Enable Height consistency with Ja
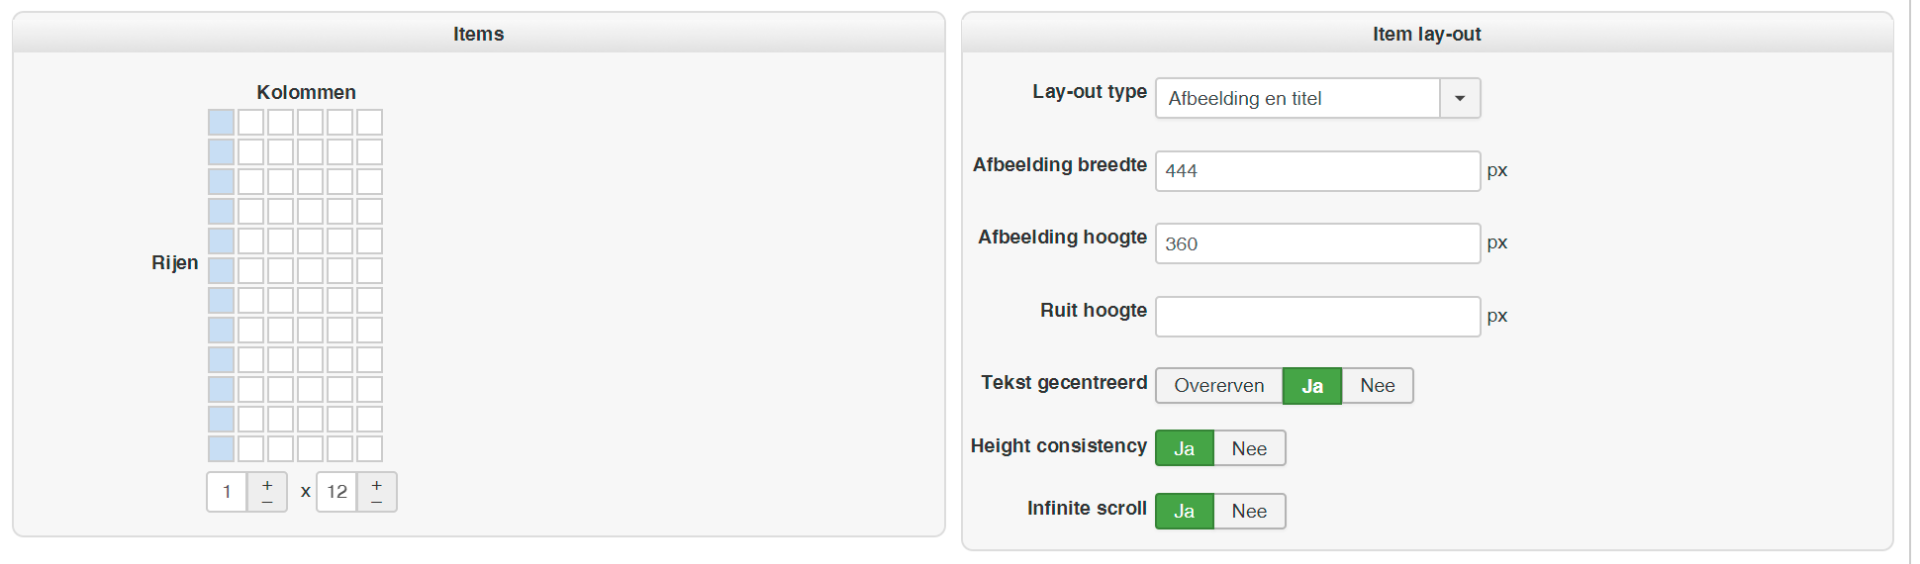Image resolution: width=1920 pixels, height=564 pixels. tap(1184, 449)
